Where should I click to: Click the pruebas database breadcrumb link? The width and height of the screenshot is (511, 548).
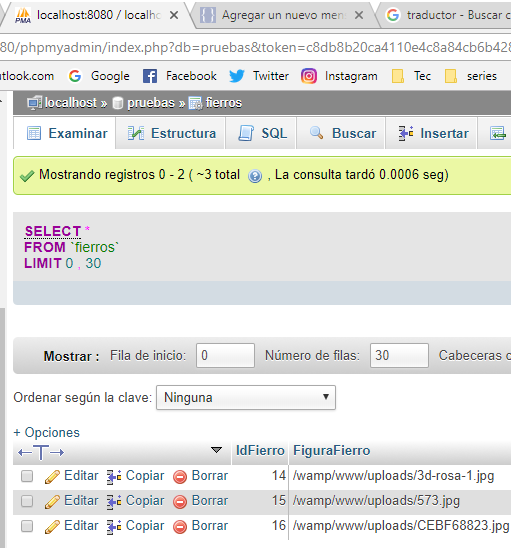[150, 103]
